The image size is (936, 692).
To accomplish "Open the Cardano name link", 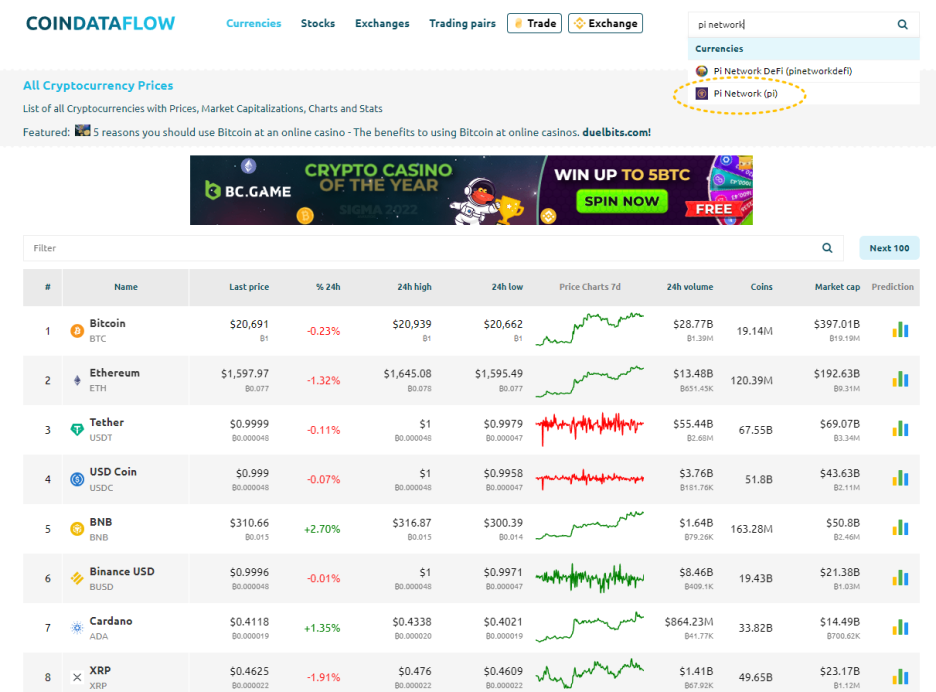I will 111,621.
